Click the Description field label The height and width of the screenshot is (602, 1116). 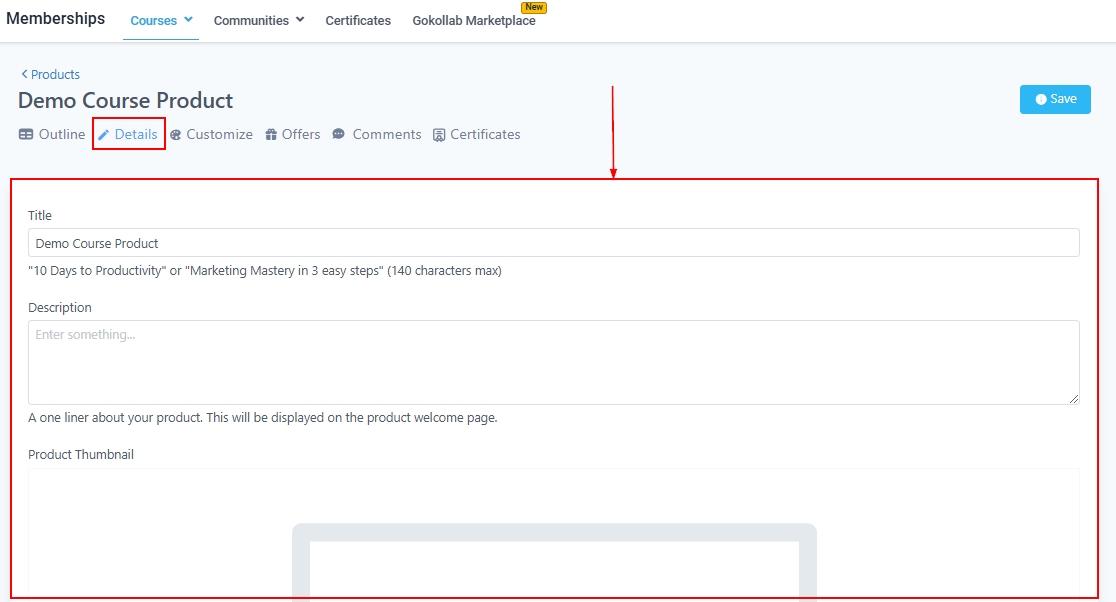pos(60,307)
